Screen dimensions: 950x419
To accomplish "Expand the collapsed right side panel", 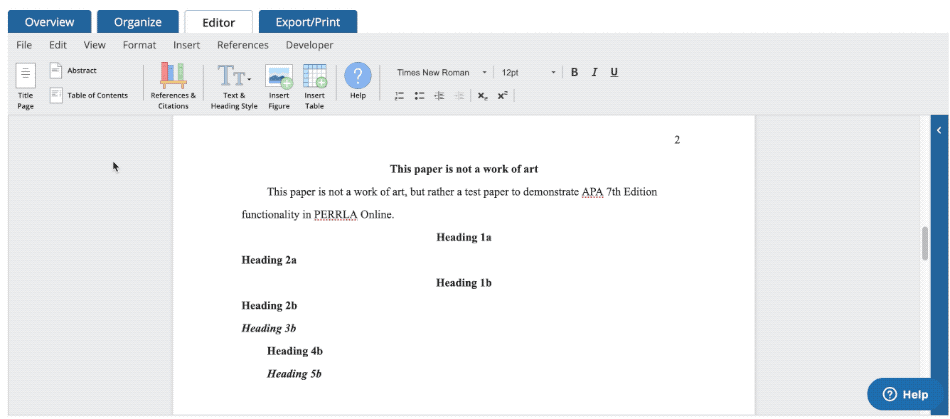I will click(x=939, y=130).
